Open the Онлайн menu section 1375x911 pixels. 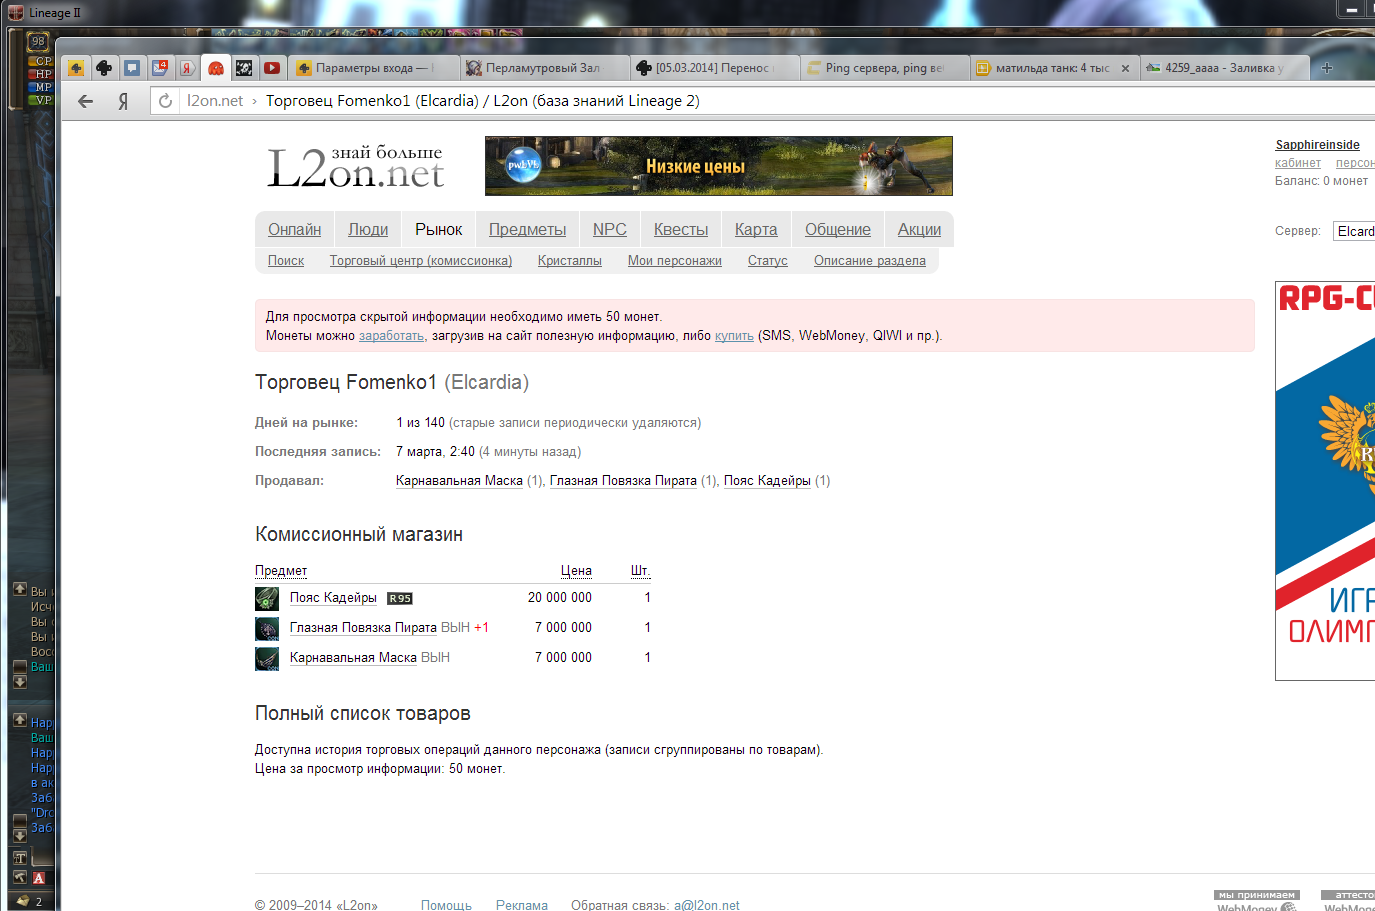(x=294, y=229)
